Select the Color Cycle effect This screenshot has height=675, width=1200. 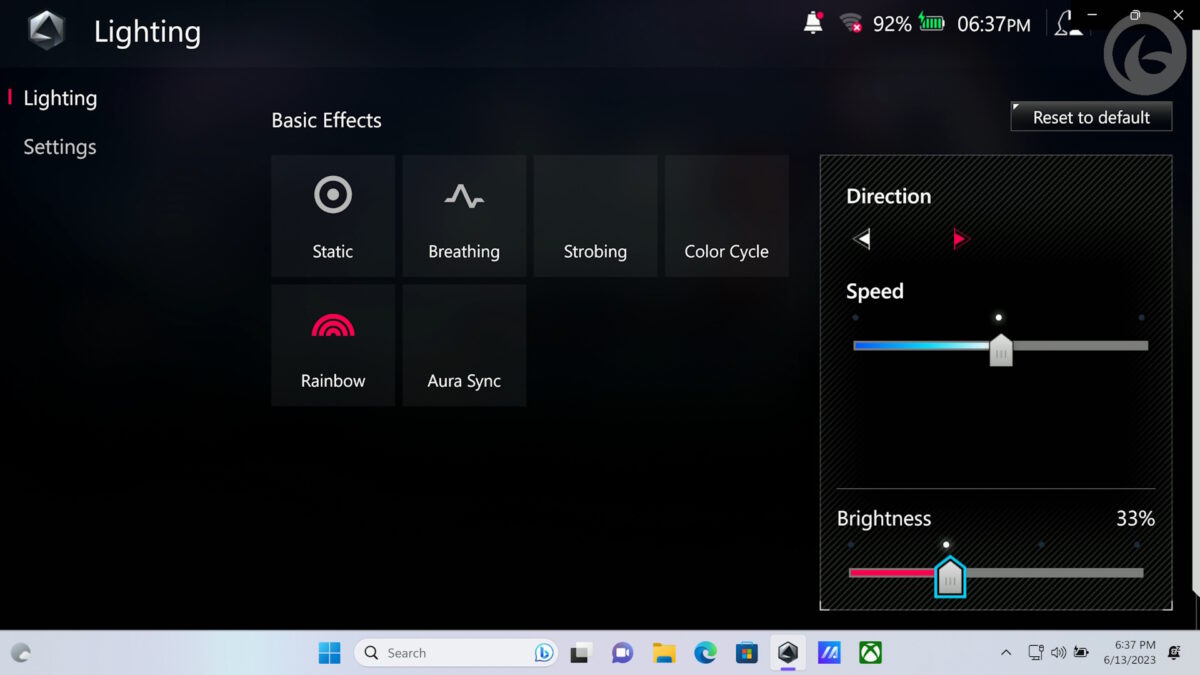[x=726, y=215]
